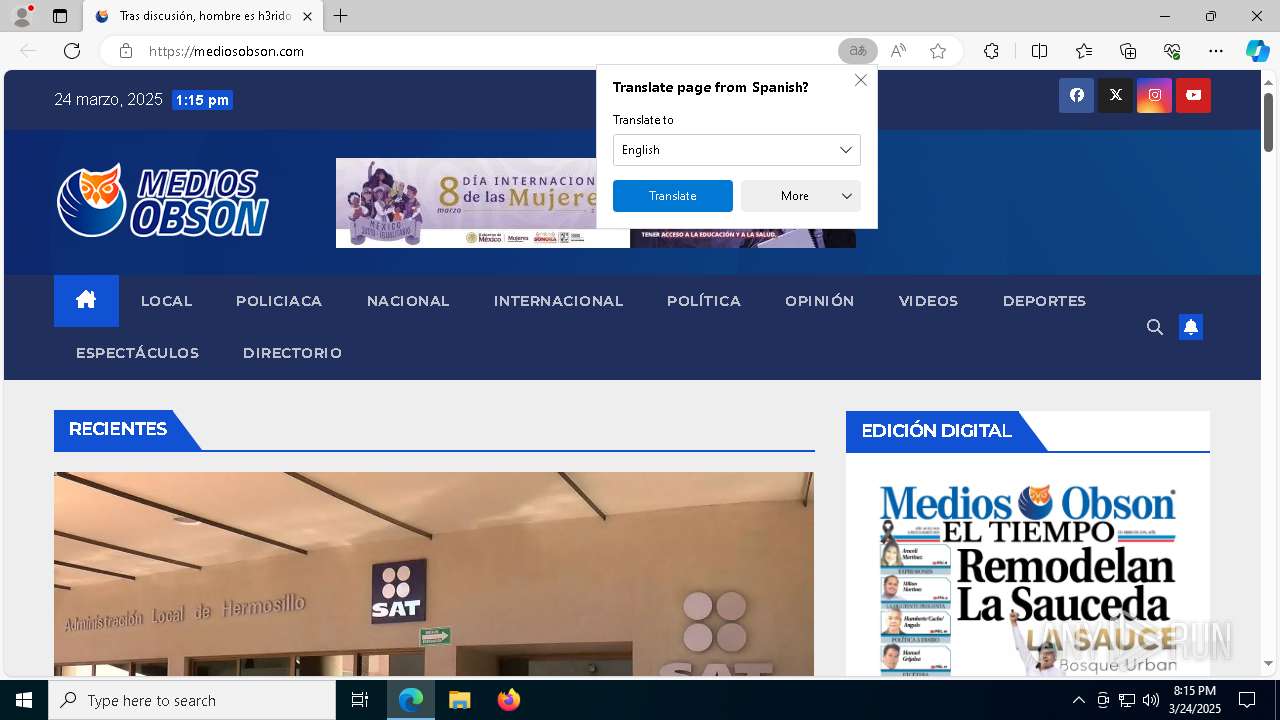Viewport: 1280px width, 720px height.
Task: Open the YouTube social icon
Action: (x=1193, y=95)
